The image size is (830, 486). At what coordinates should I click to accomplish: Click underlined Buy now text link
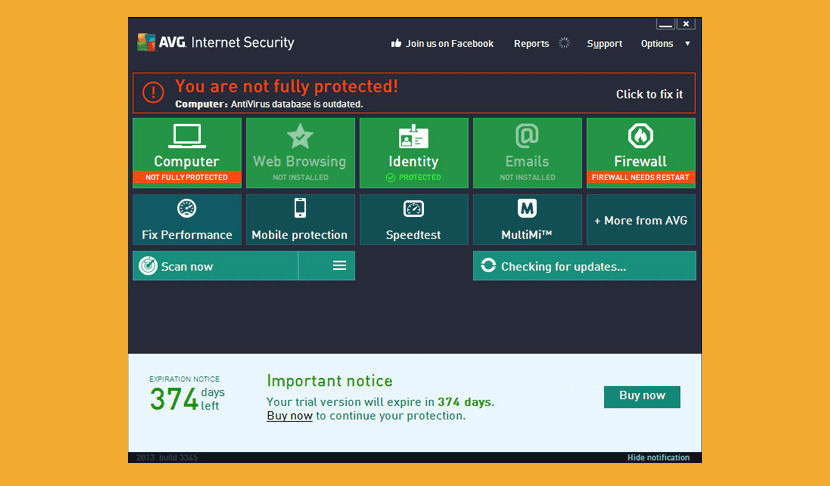290,416
